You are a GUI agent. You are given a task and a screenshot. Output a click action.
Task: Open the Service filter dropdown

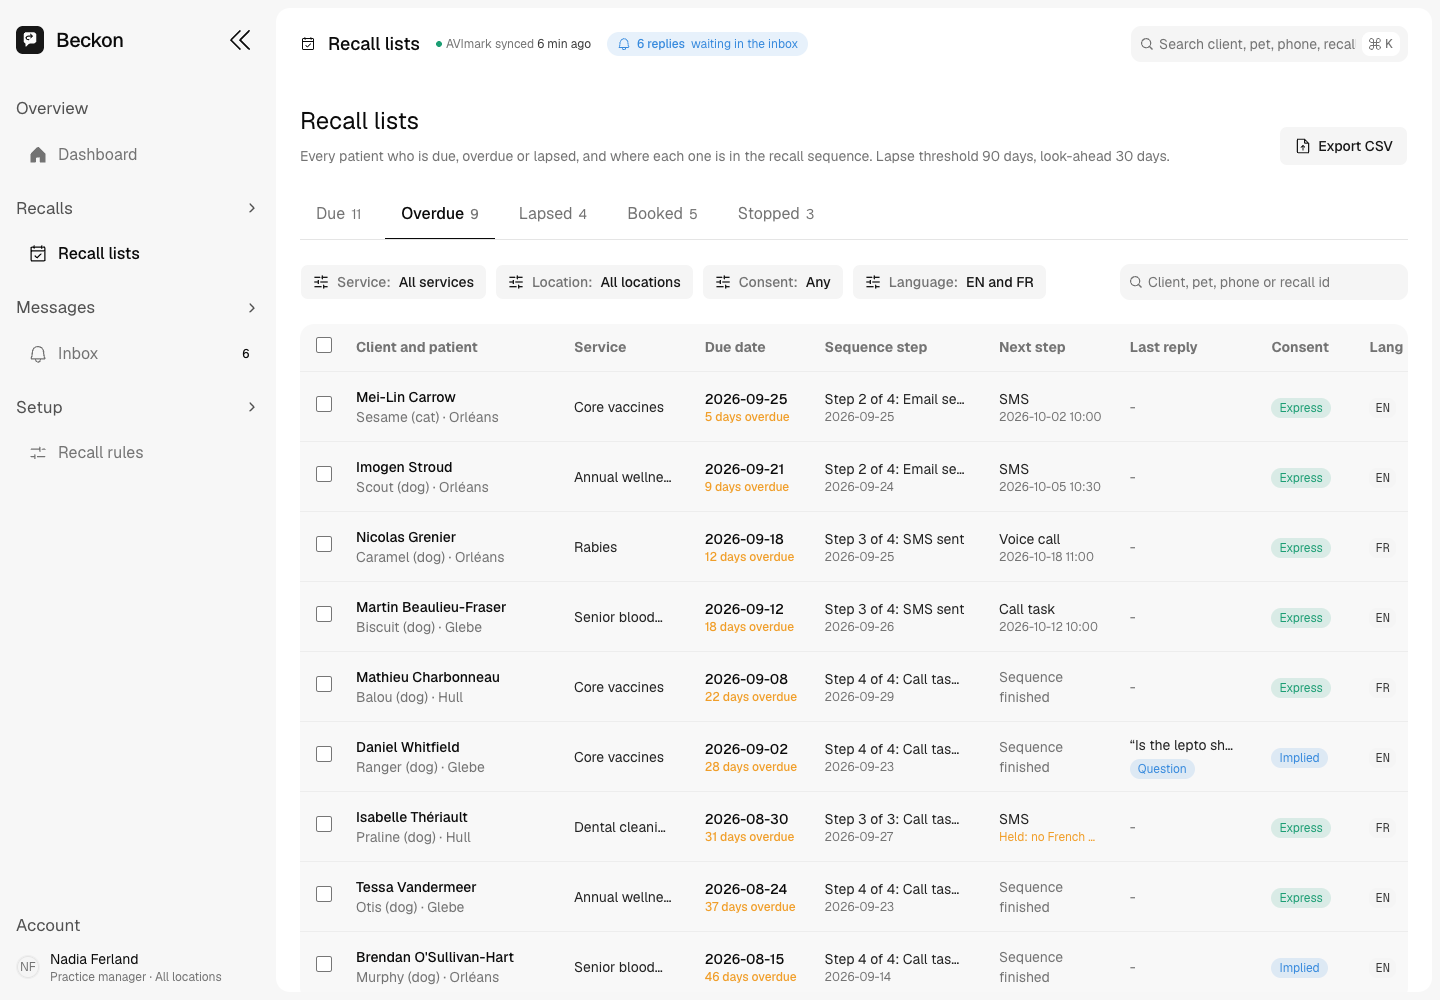393,282
